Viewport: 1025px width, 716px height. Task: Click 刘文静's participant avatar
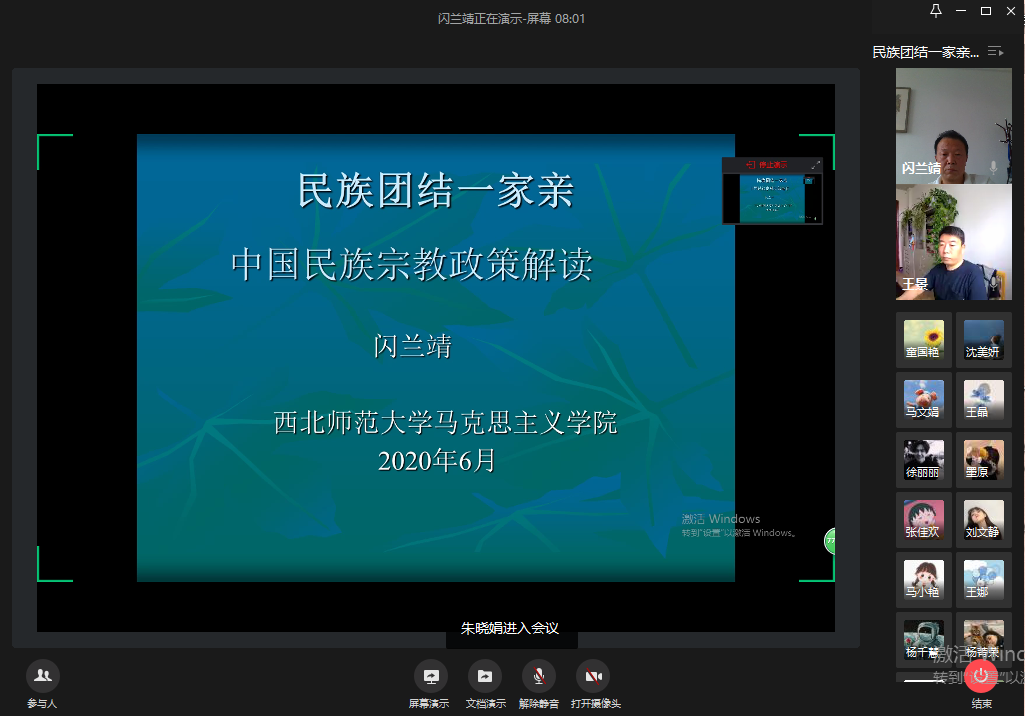pos(983,517)
